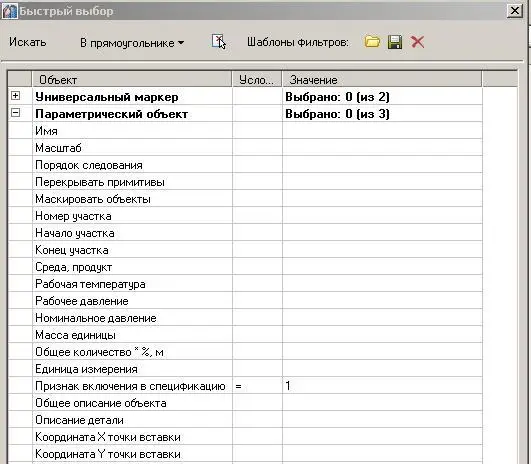Close the 'Быстрый выбор' dialog
Image resolution: width=531 pixels, height=464 pixels.
coord(514,11)
